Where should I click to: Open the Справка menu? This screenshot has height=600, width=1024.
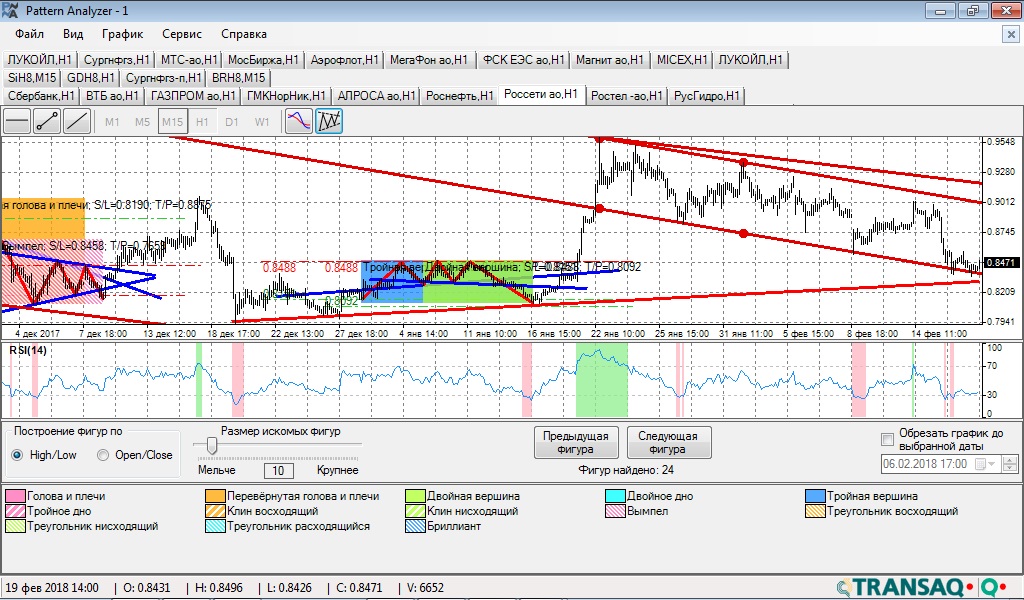[x=244, y=34]
